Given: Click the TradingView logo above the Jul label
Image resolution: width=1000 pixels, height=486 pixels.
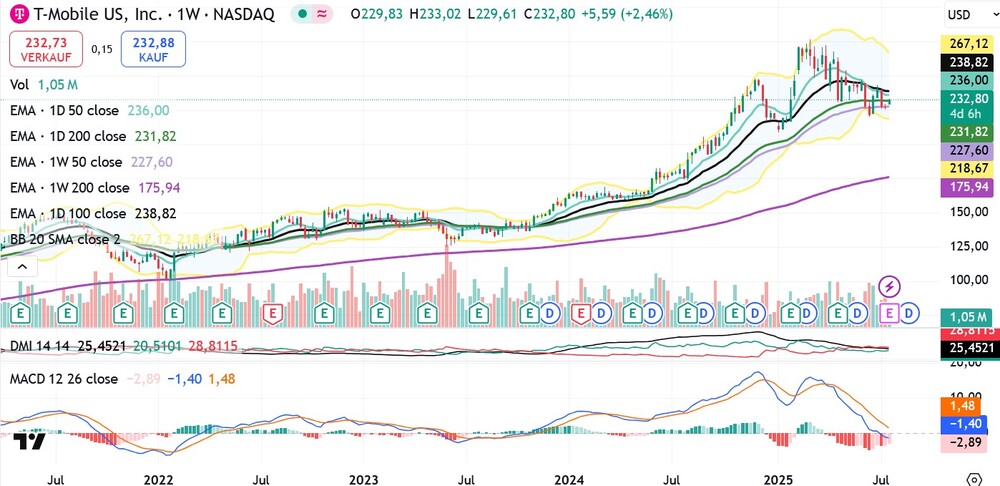Looking at the screenshot, I should point(29,441).
